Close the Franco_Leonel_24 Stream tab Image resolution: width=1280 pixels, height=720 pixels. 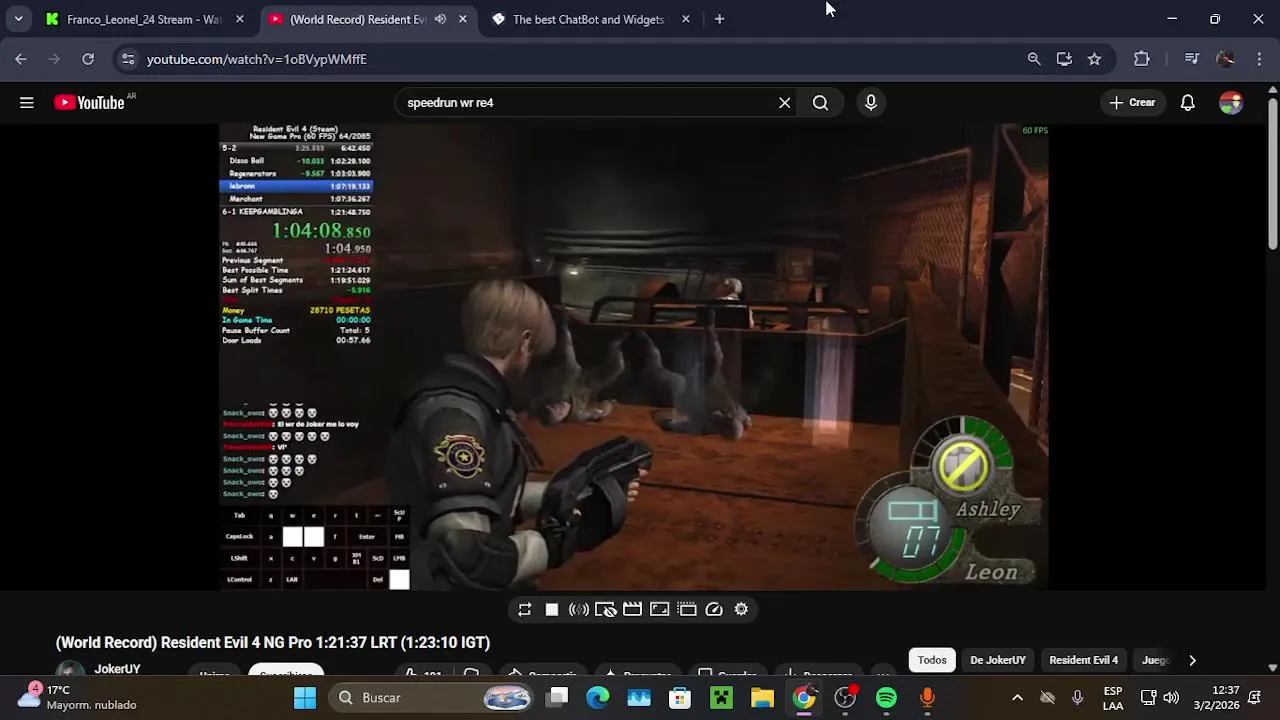tap(239, 19)
